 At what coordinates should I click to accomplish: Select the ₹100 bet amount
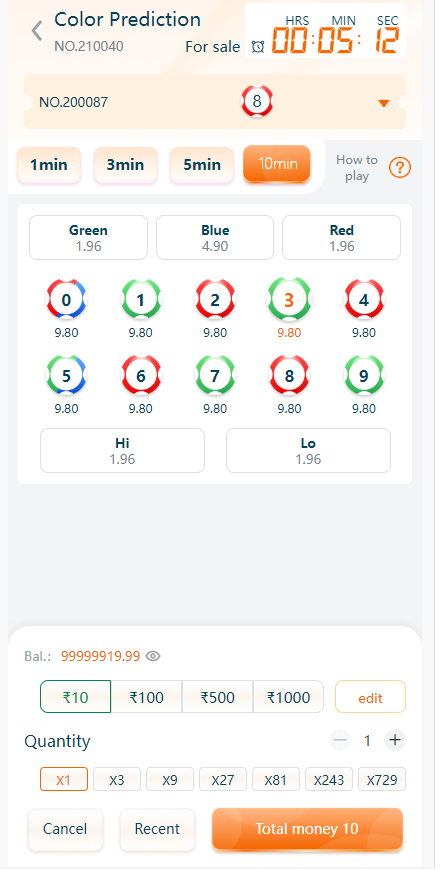(x=146, y=697)
